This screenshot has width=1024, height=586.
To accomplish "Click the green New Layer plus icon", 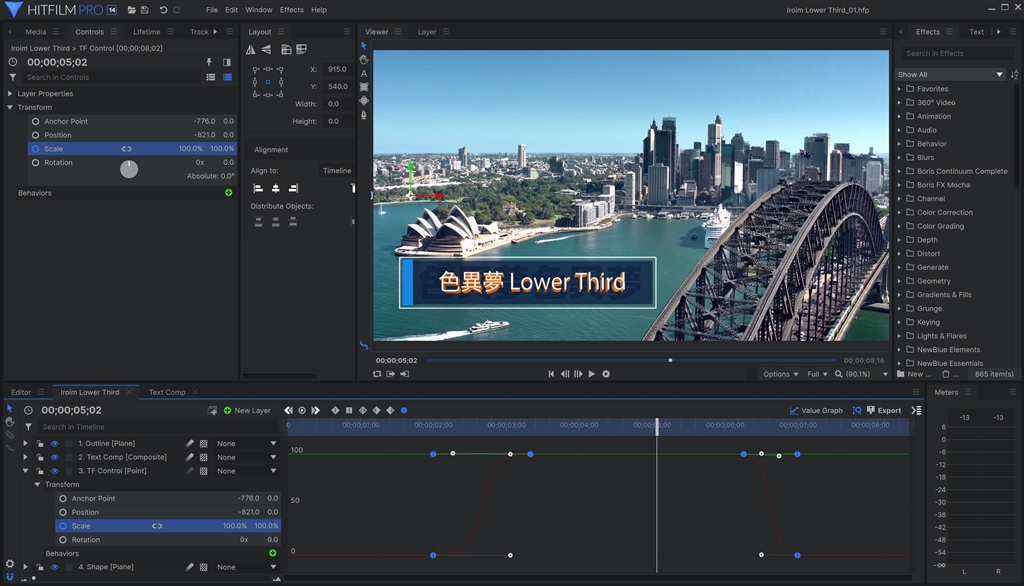I will (228, 410).
